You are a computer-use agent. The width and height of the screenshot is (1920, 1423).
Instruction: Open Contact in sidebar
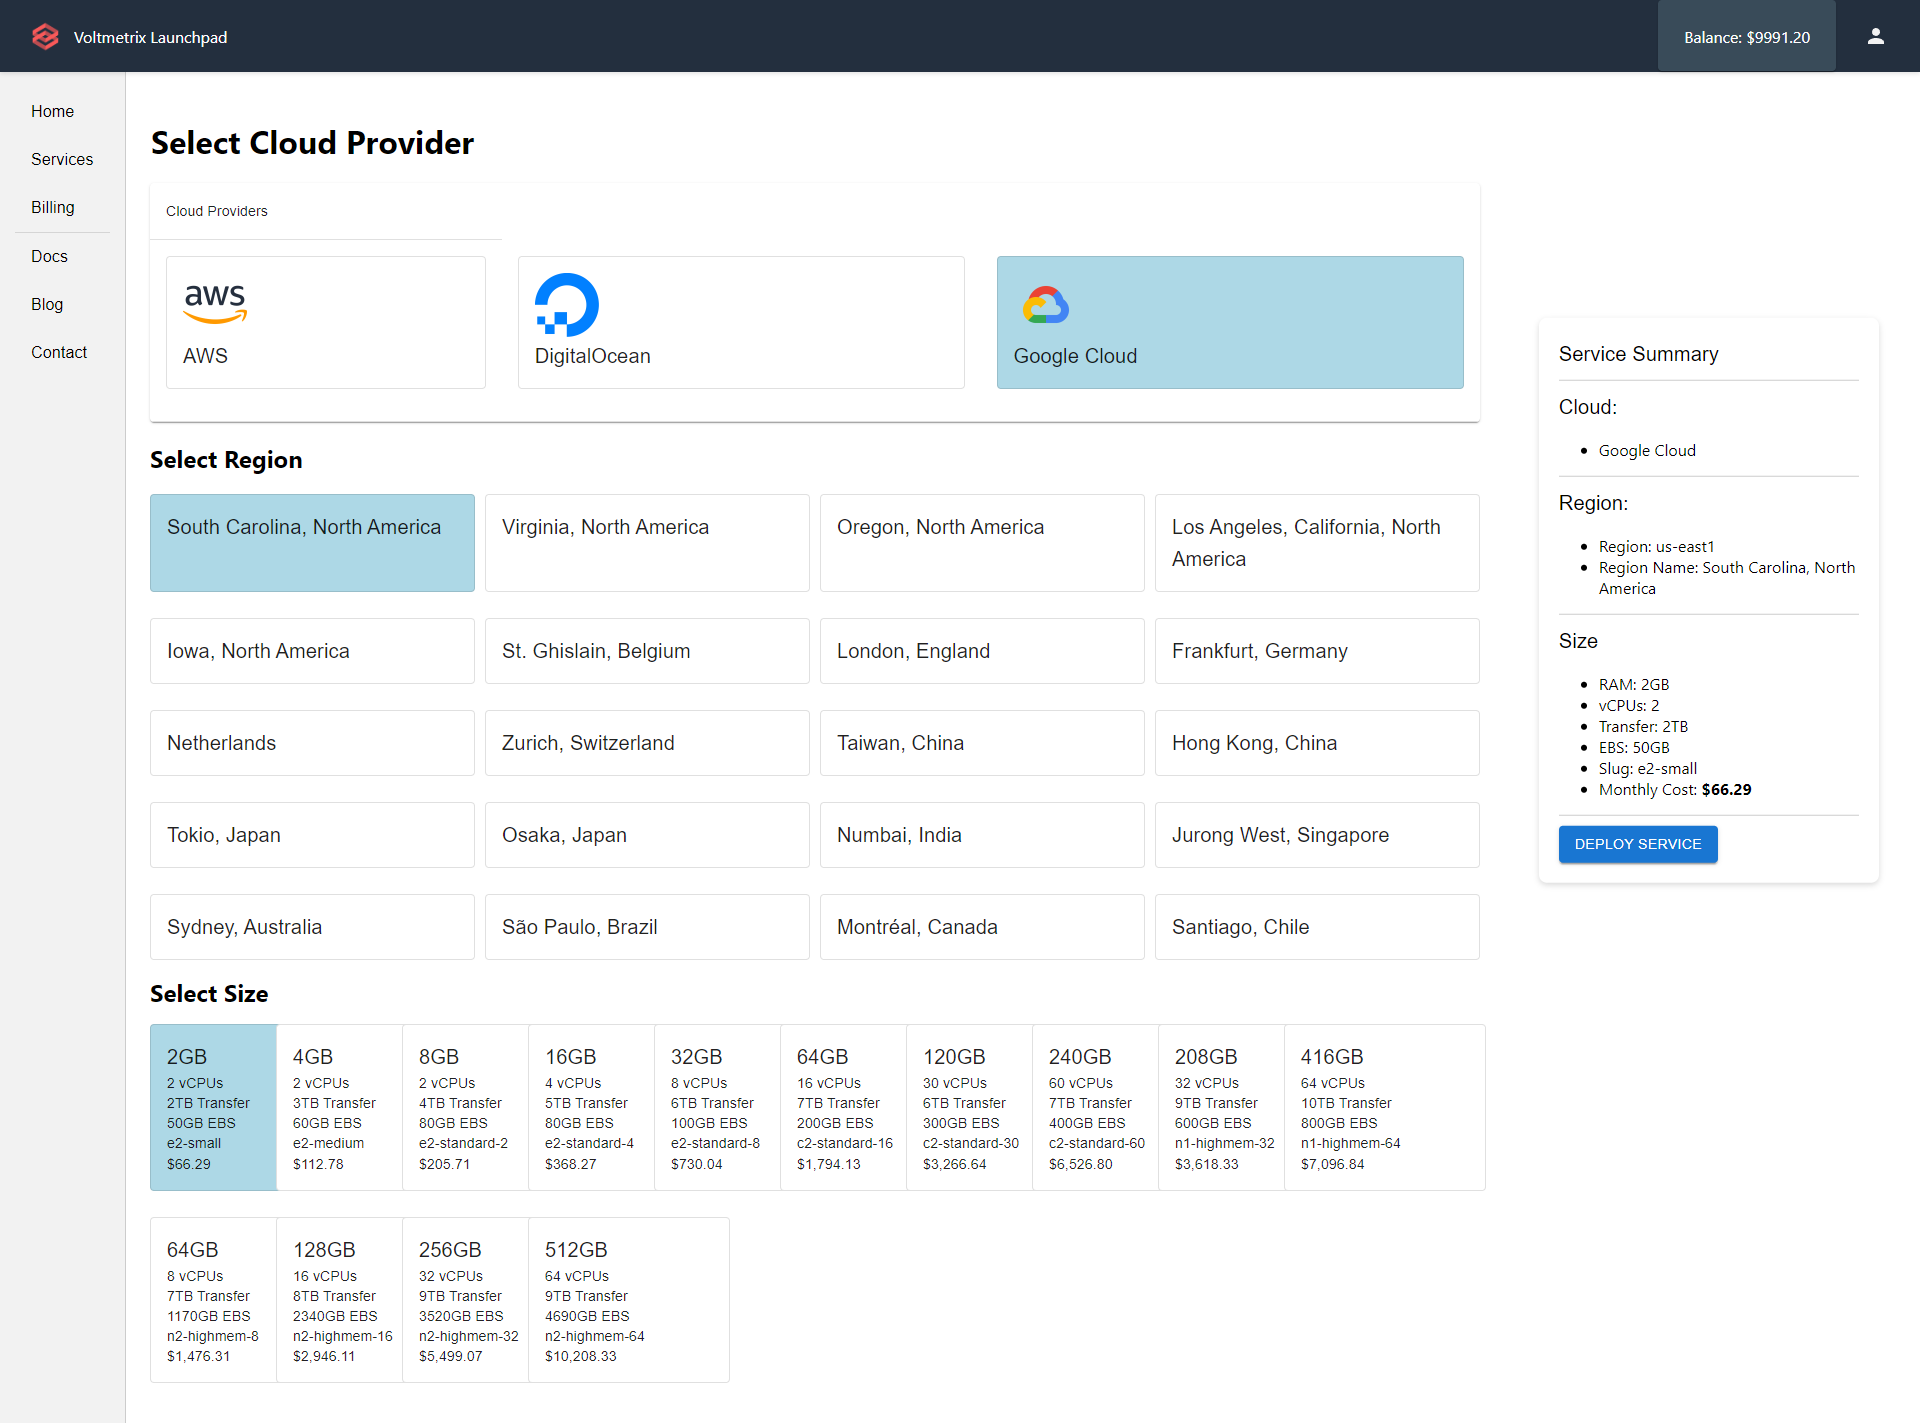(59, 352)
